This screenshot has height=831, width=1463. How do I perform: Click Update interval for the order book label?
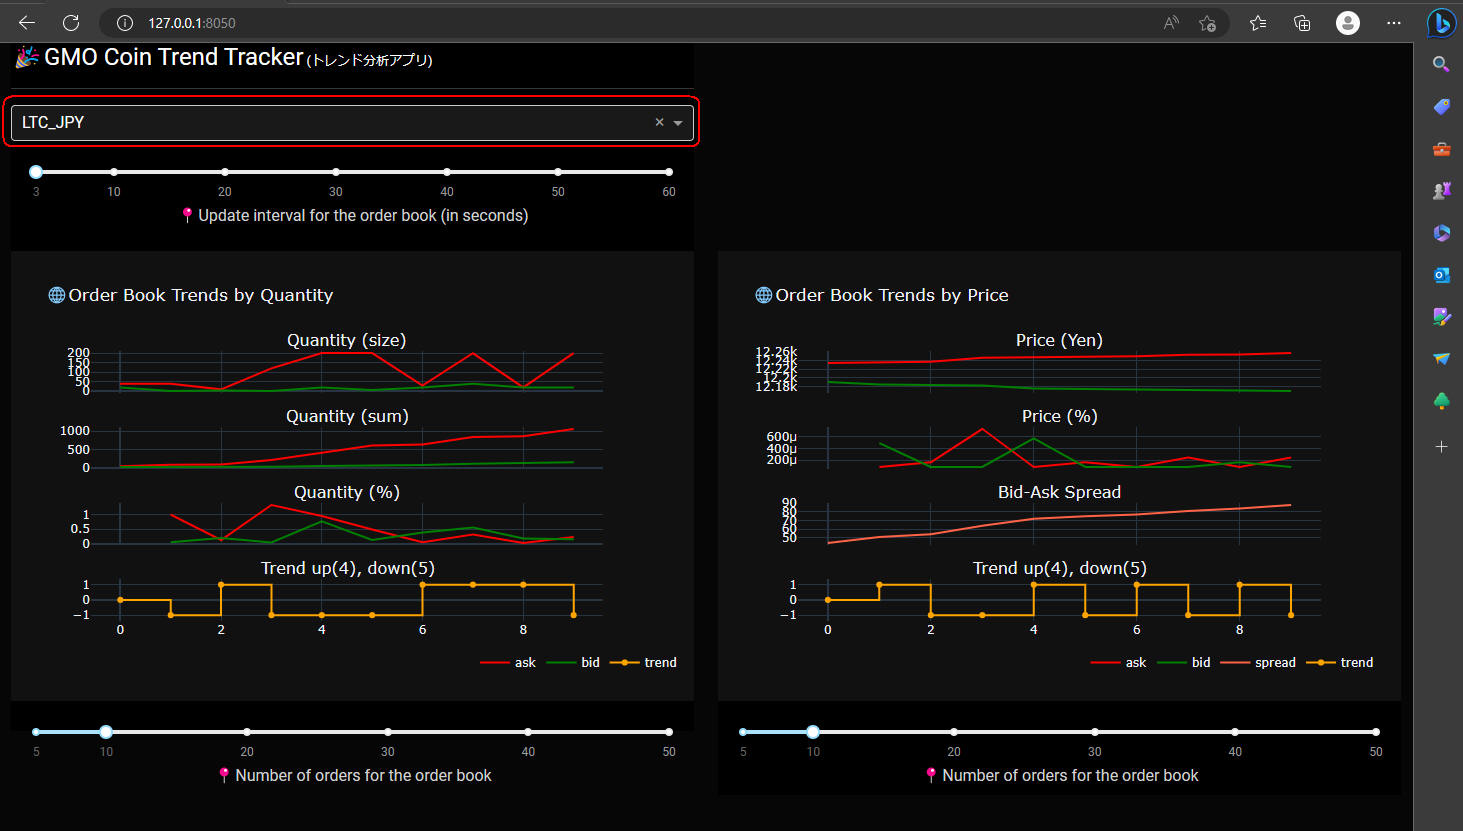tap(363, 215)
